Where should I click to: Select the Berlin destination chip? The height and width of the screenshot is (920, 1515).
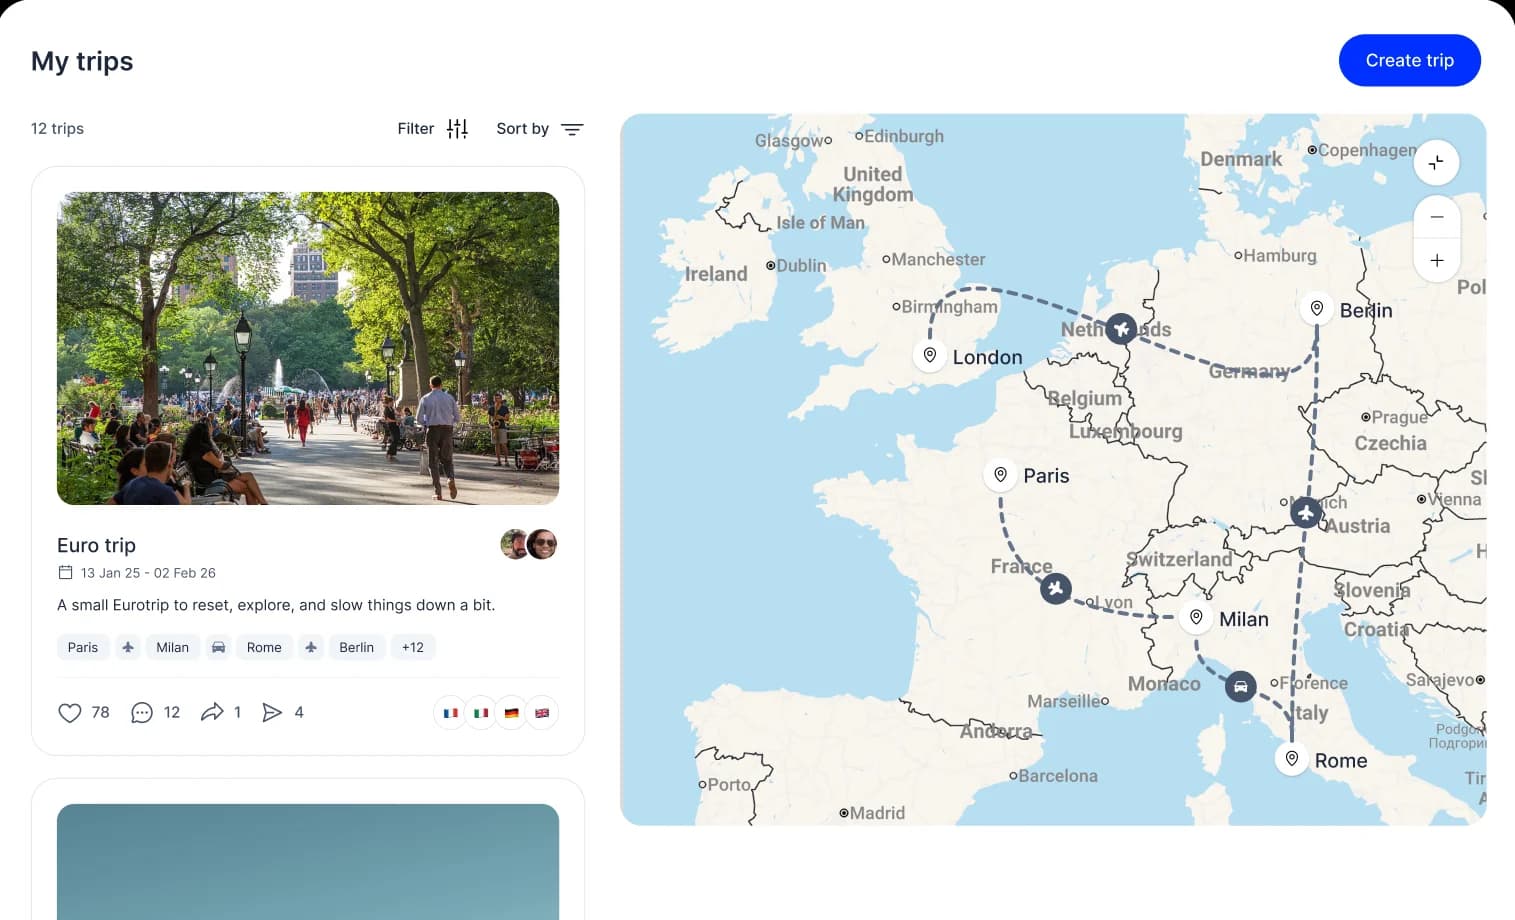(356, 647)
